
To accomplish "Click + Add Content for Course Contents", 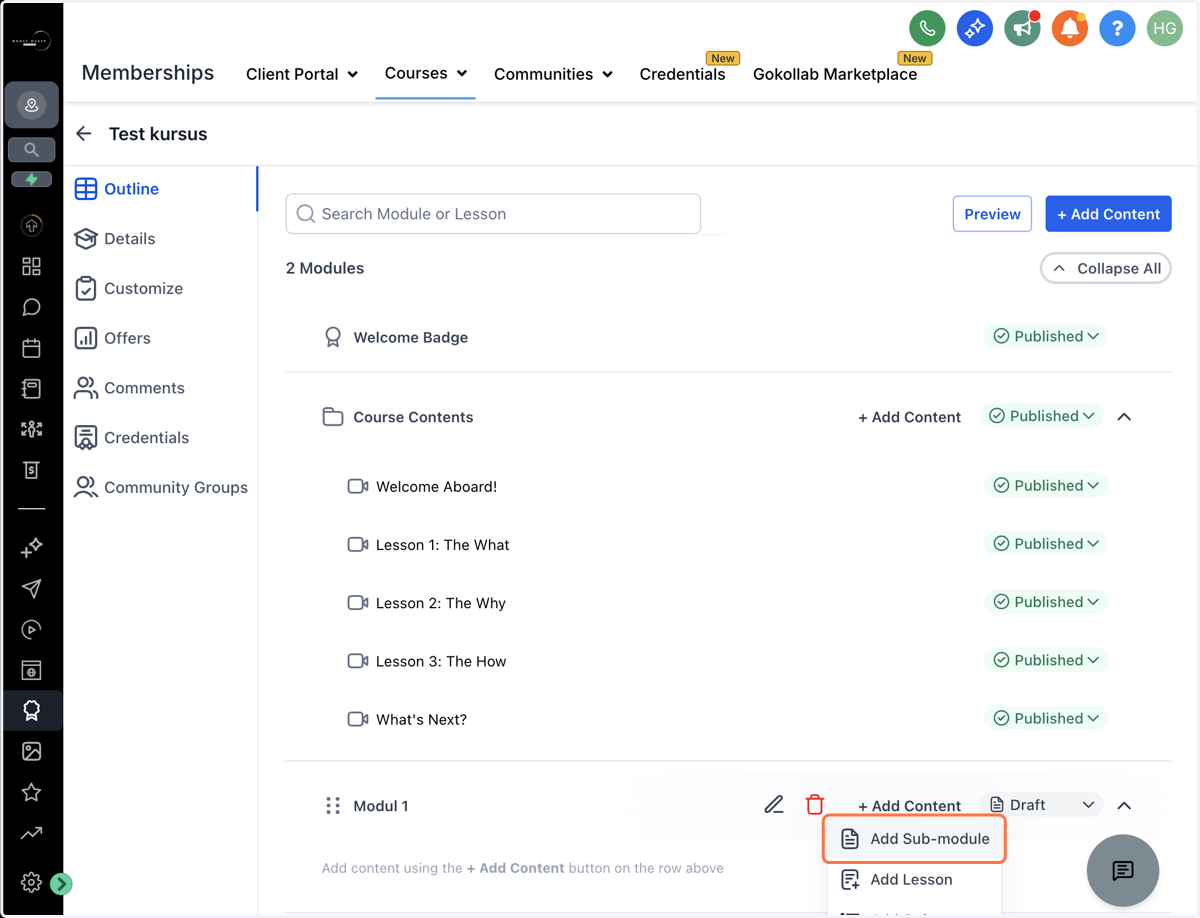I will tap(909, 417).
